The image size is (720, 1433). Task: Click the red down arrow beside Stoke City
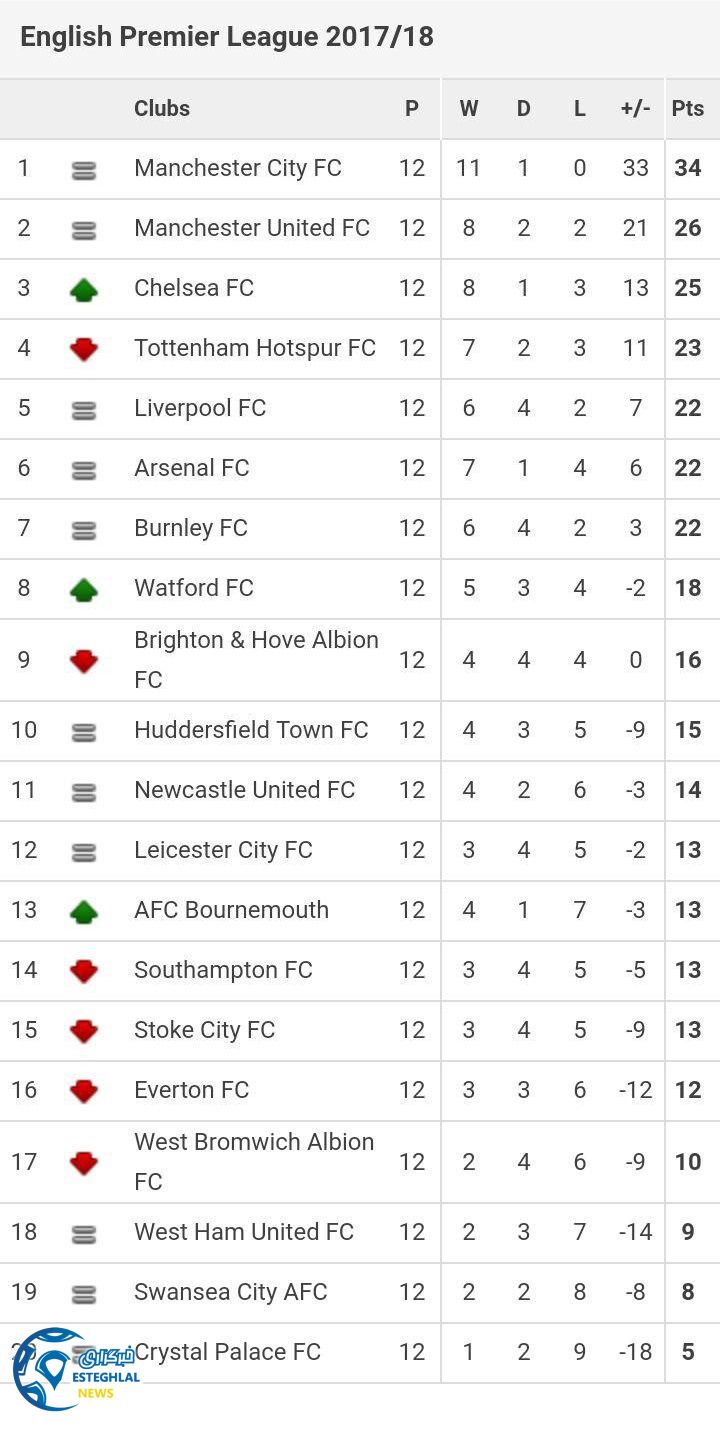click(84, 1031)
